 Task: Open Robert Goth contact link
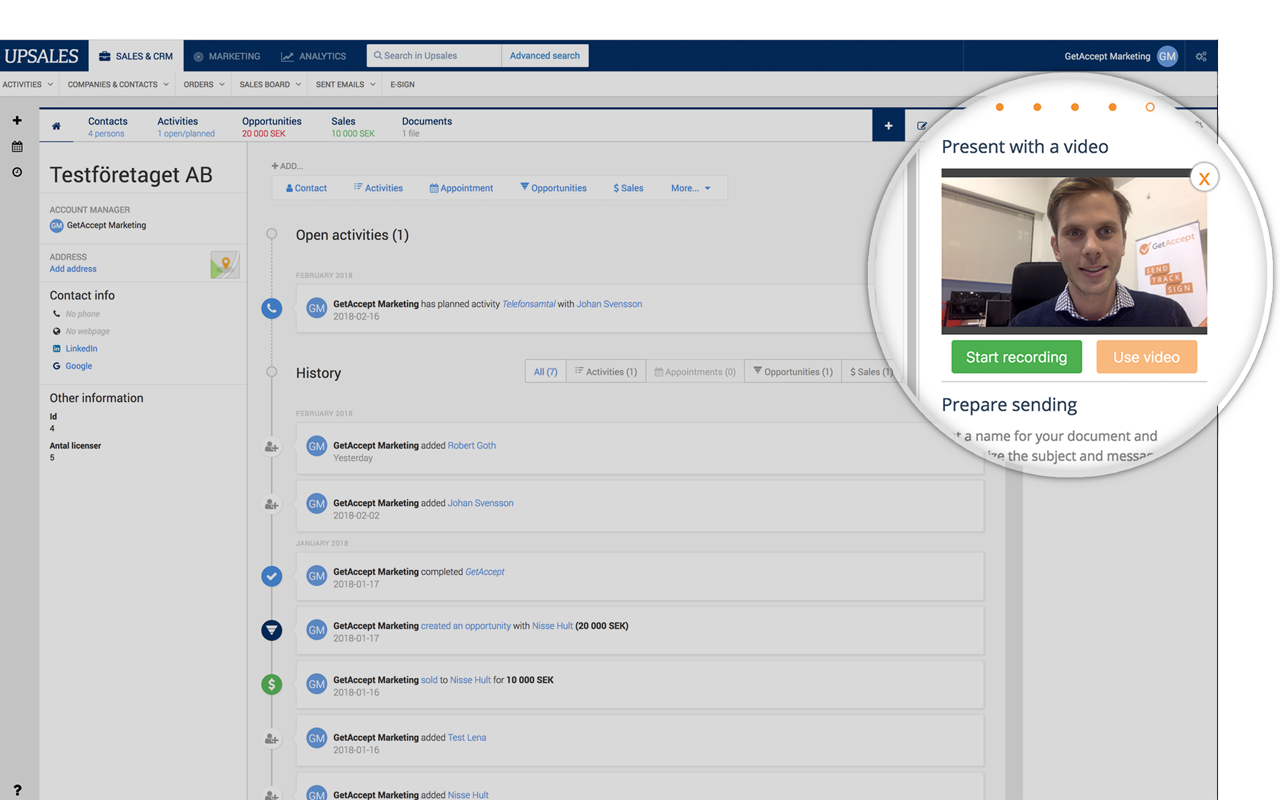(x=472, y=446)
